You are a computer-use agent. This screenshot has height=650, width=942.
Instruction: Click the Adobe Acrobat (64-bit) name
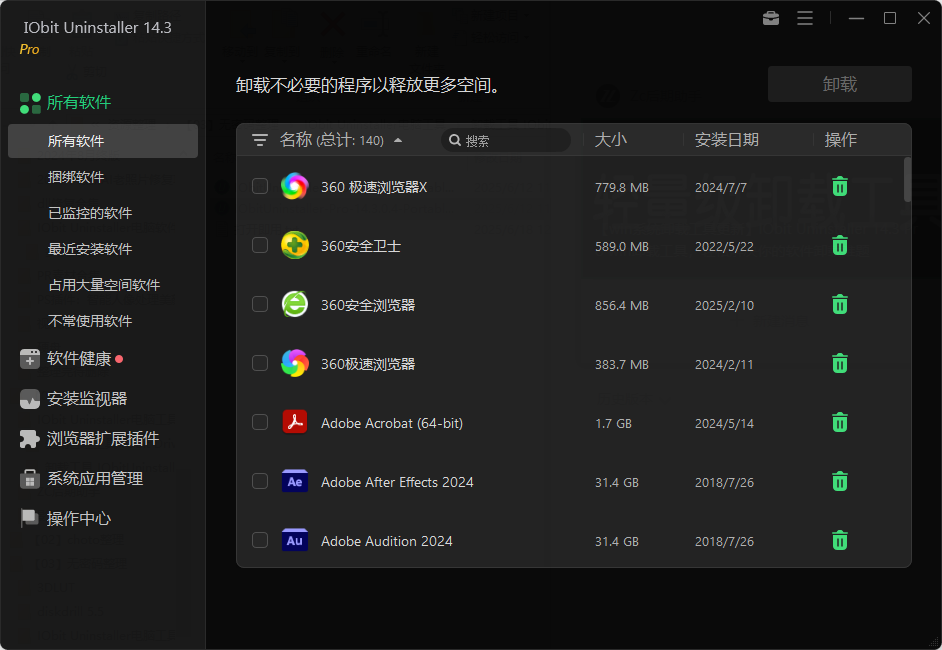392,423
